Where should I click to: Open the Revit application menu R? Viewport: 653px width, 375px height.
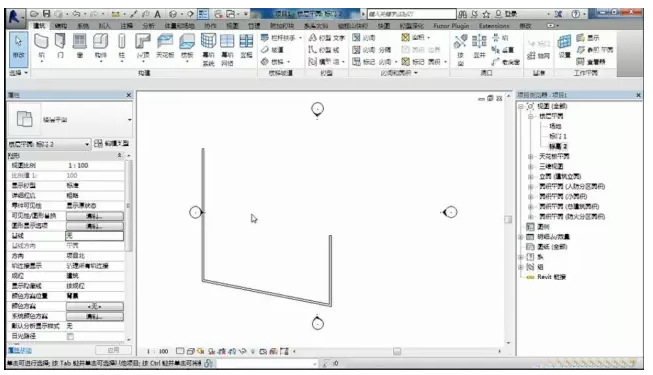coord(14,17)
